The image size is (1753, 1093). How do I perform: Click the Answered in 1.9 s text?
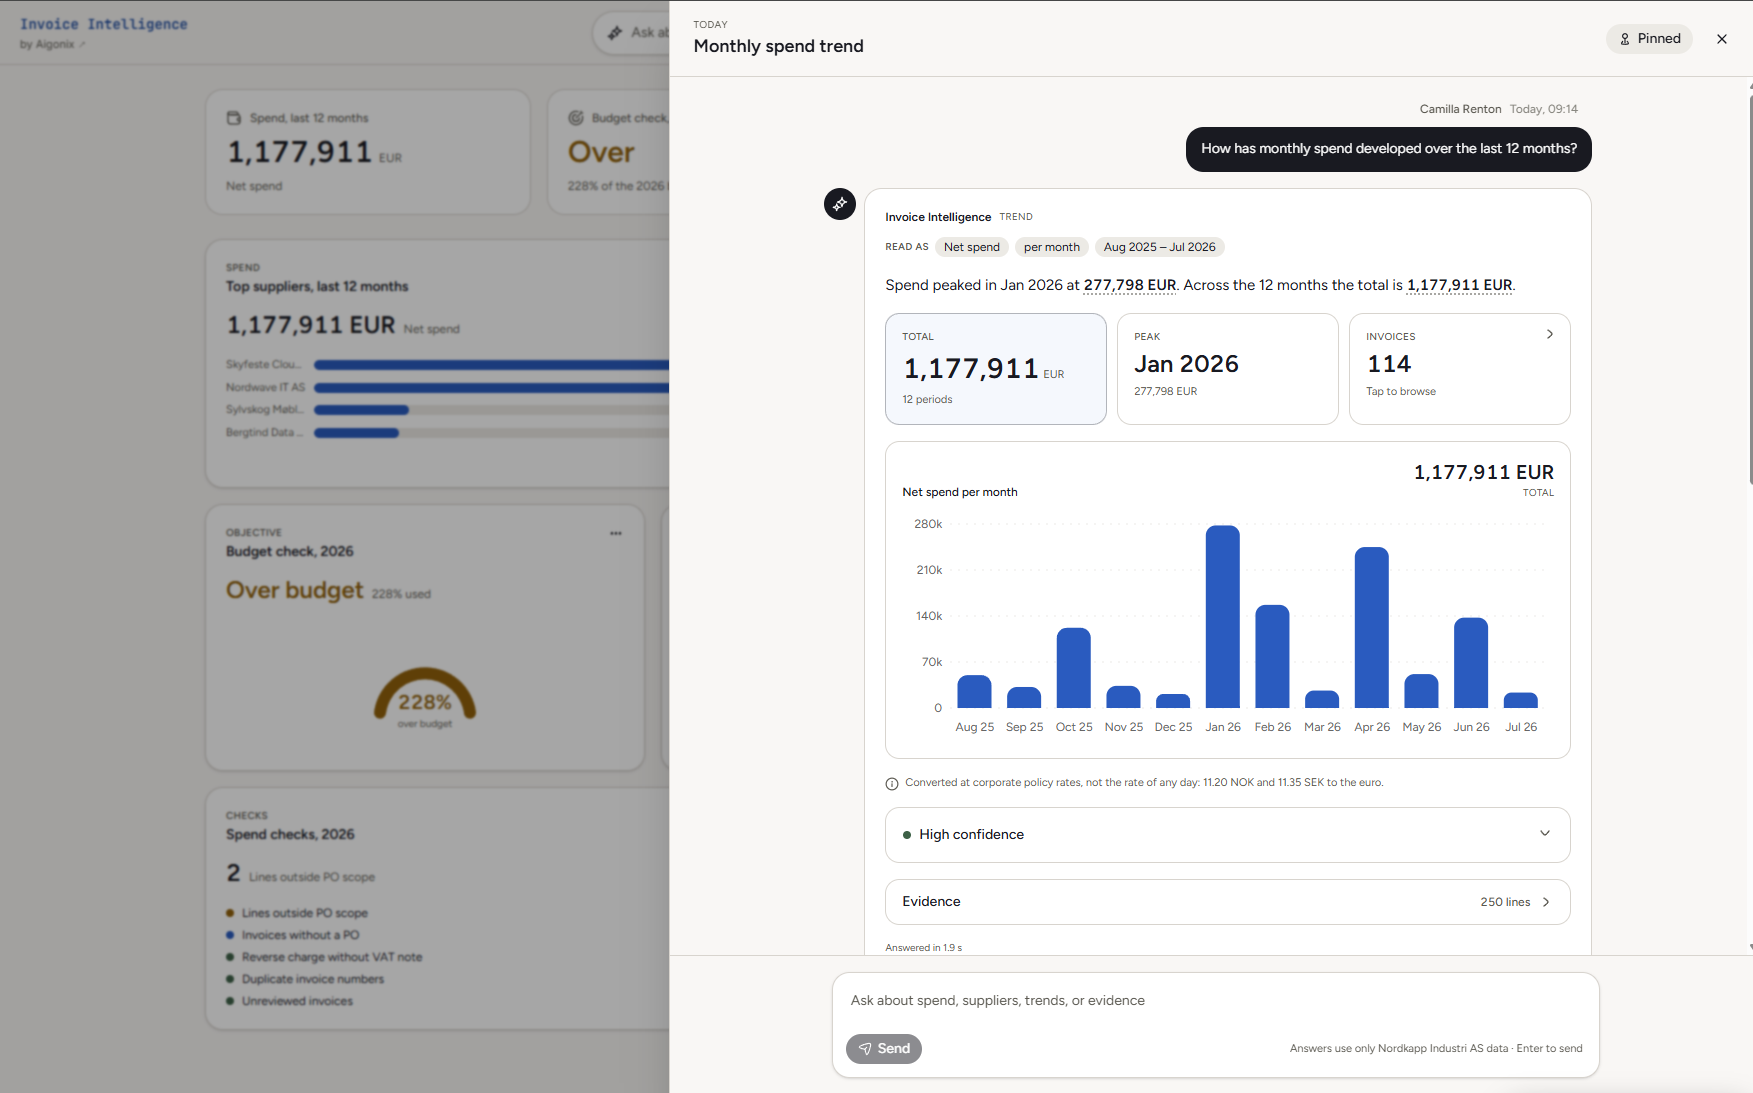click(923, 948)
